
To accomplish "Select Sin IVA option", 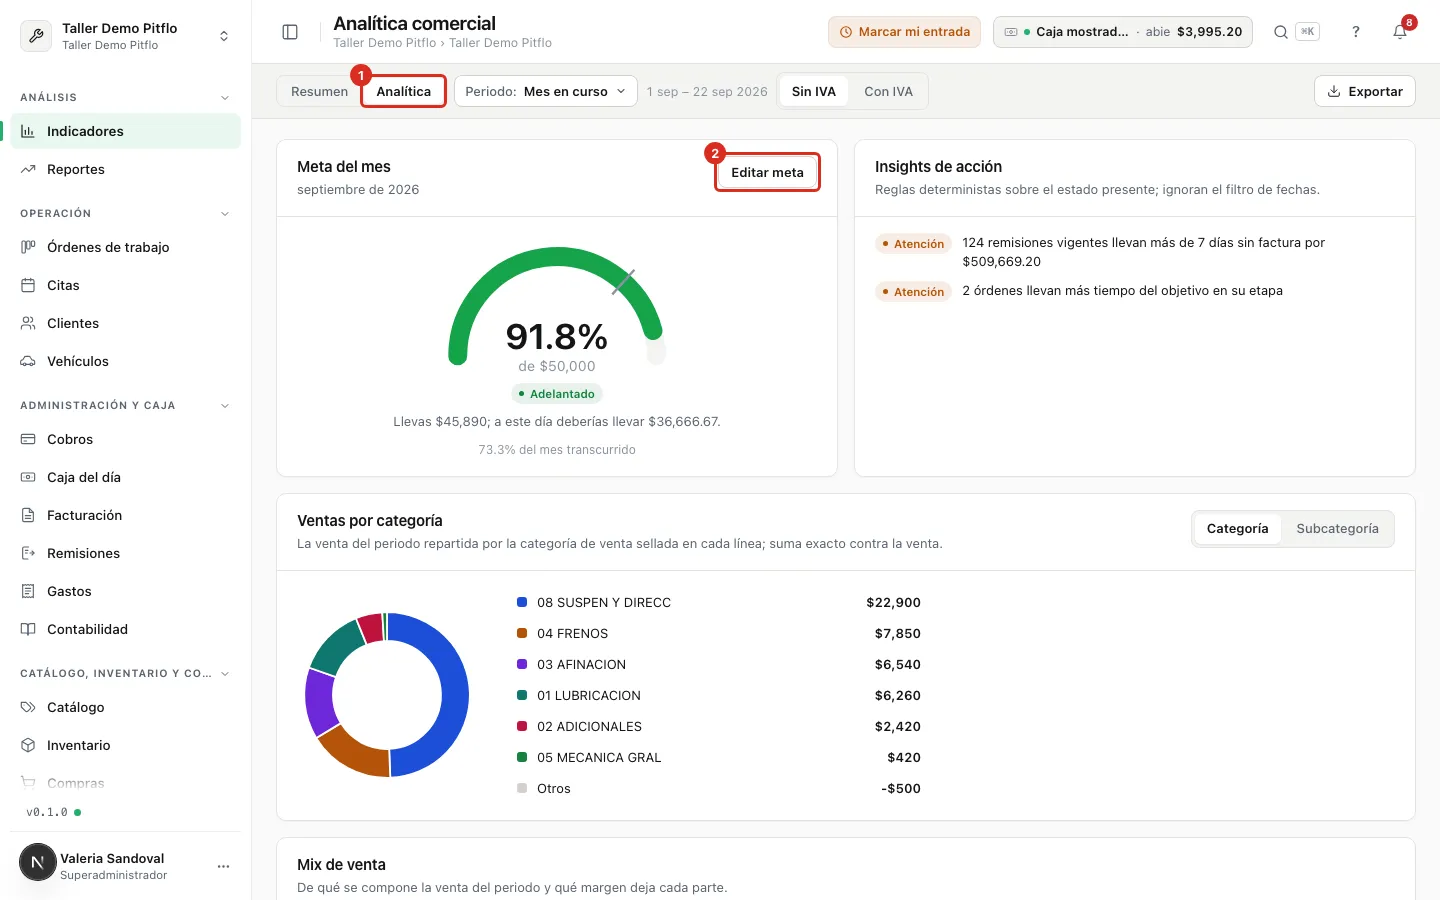I will [814, 91].
